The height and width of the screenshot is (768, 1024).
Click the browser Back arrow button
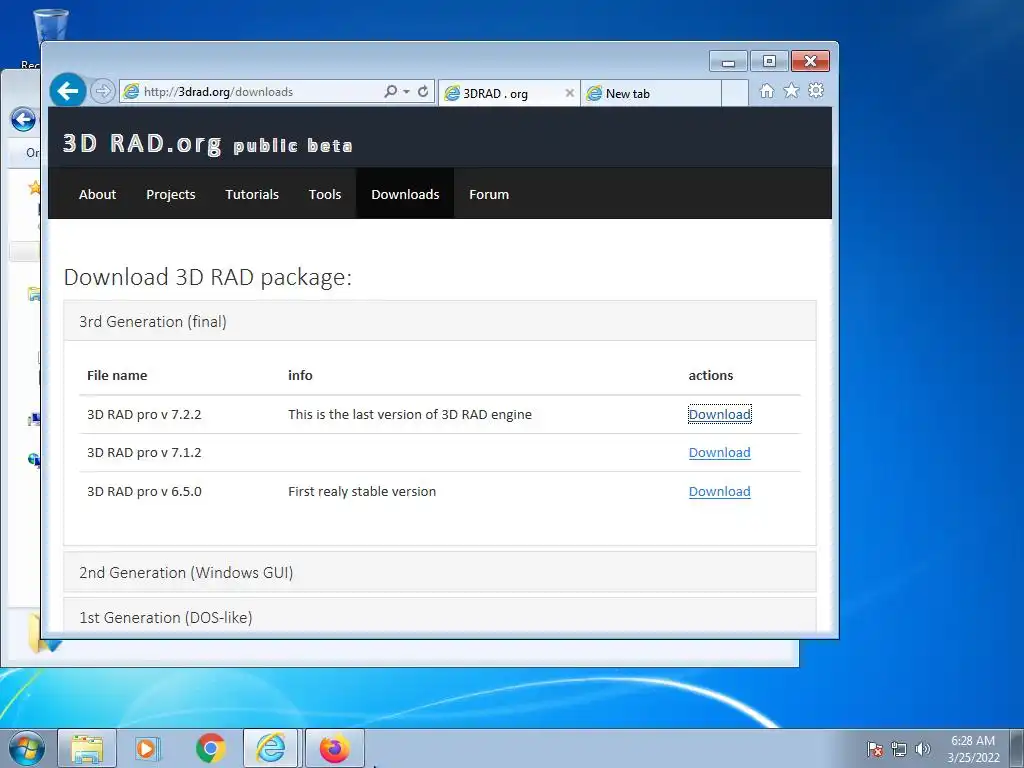tap(68, 90)
